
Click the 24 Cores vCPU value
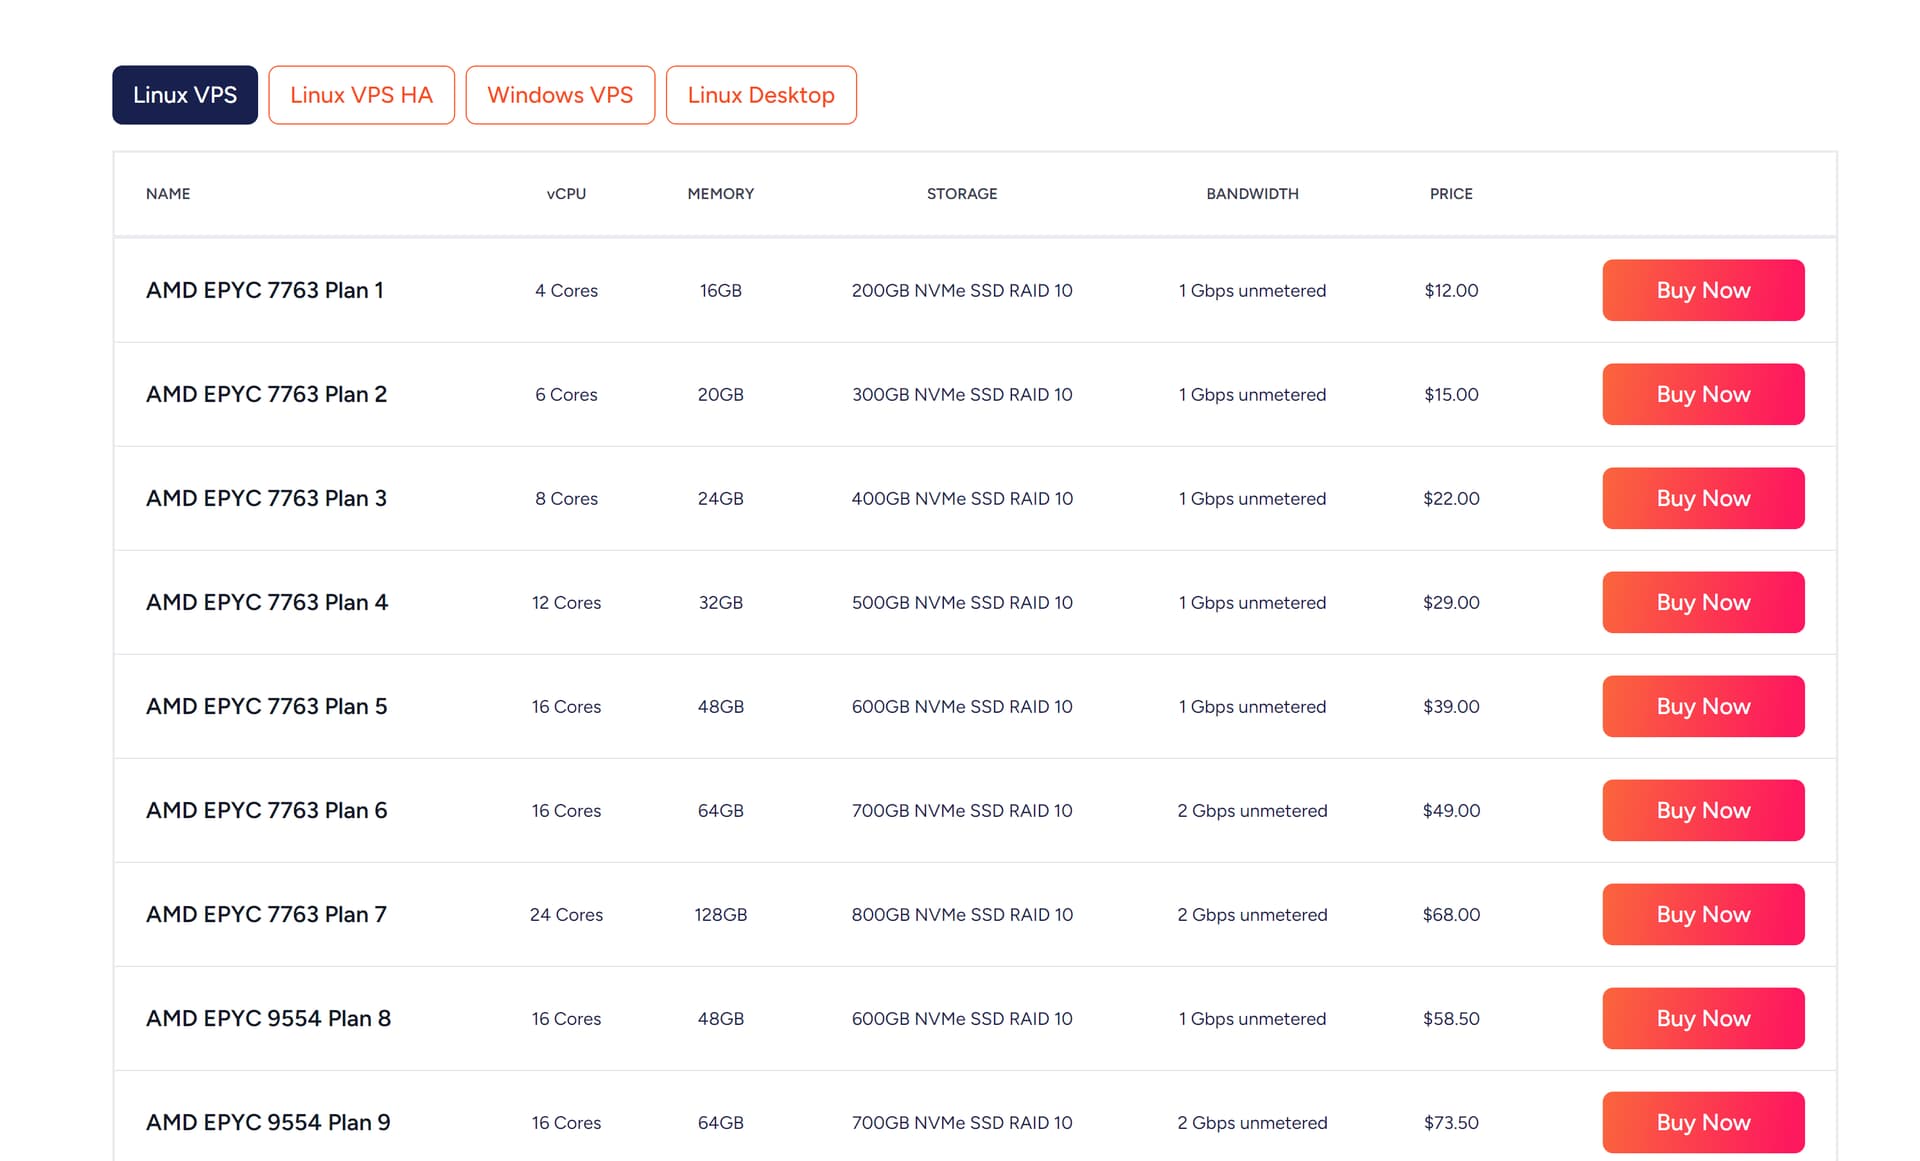566,914
